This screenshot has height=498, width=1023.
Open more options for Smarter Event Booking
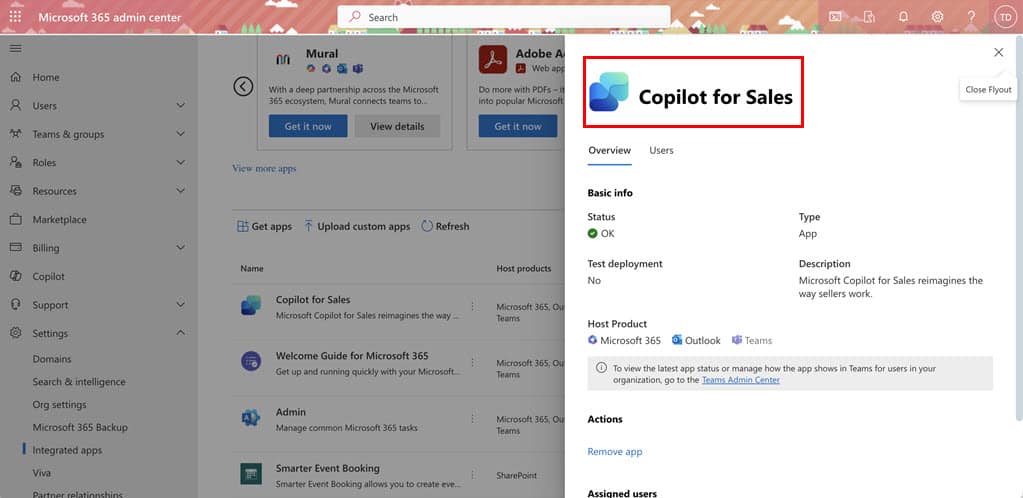(x=473, y=474)
